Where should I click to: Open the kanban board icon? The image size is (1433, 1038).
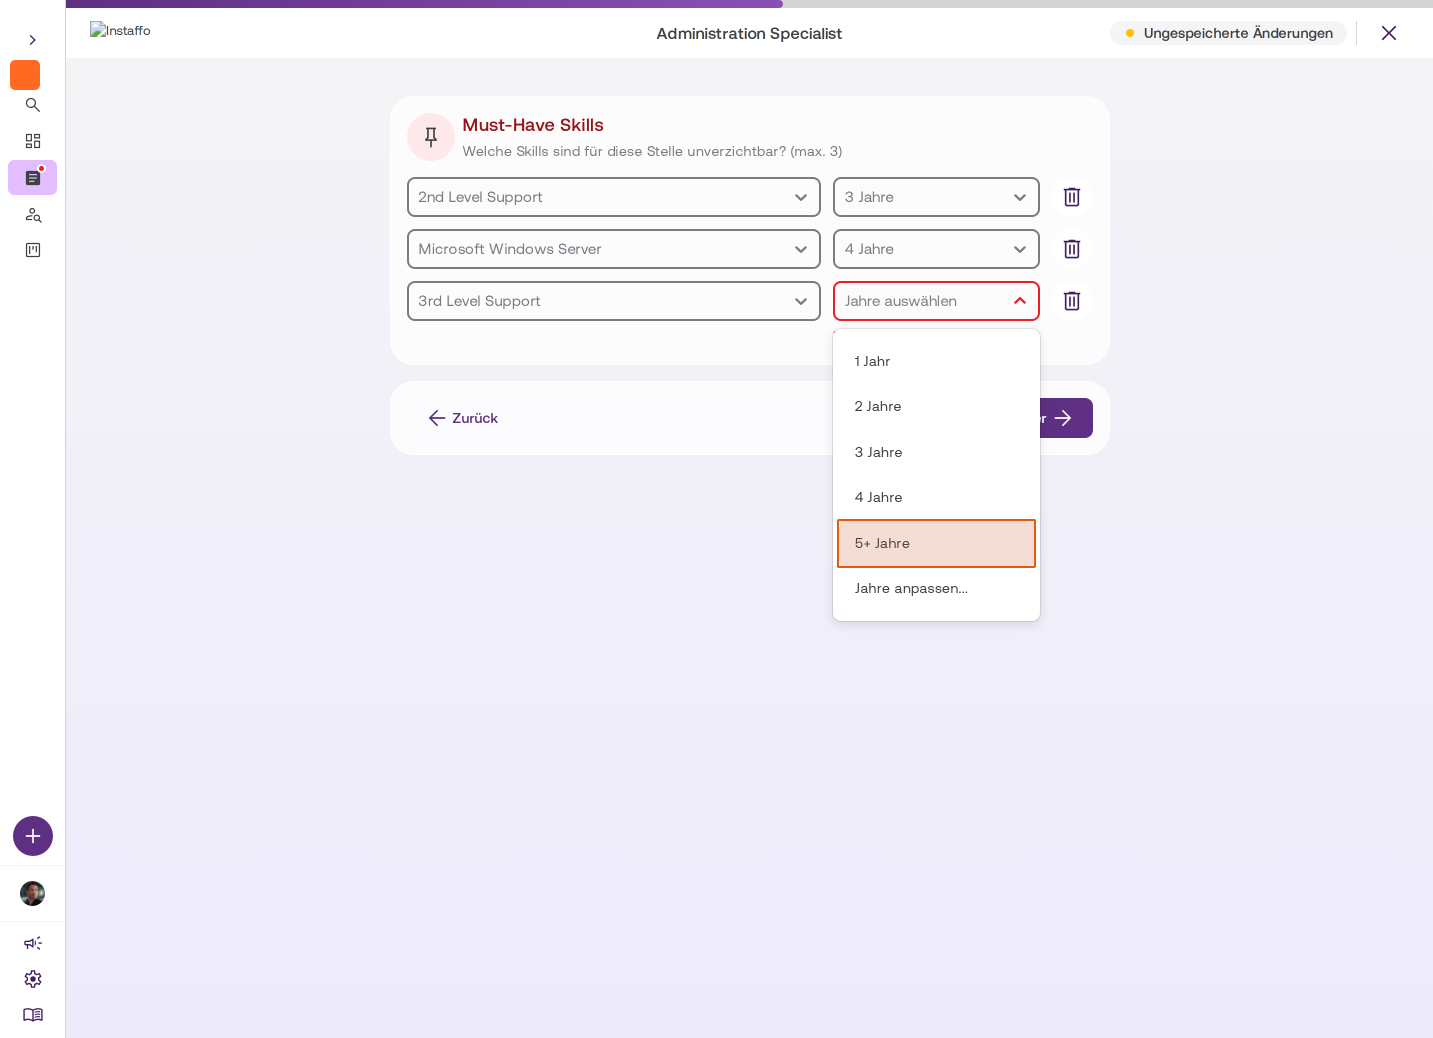tap(33, 250)
